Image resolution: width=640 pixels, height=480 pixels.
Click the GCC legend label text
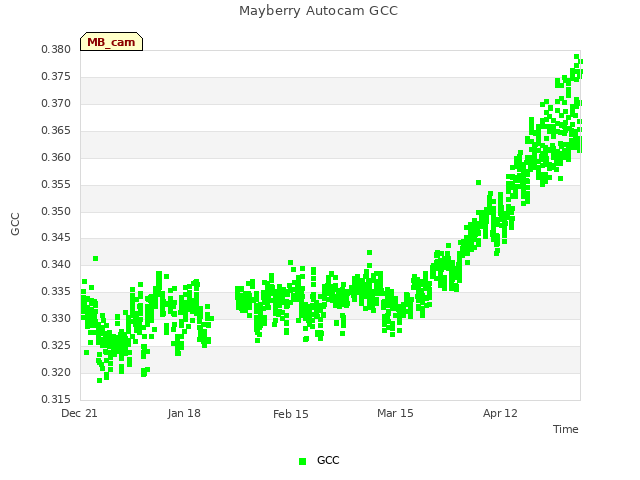(x=328, y=460)
